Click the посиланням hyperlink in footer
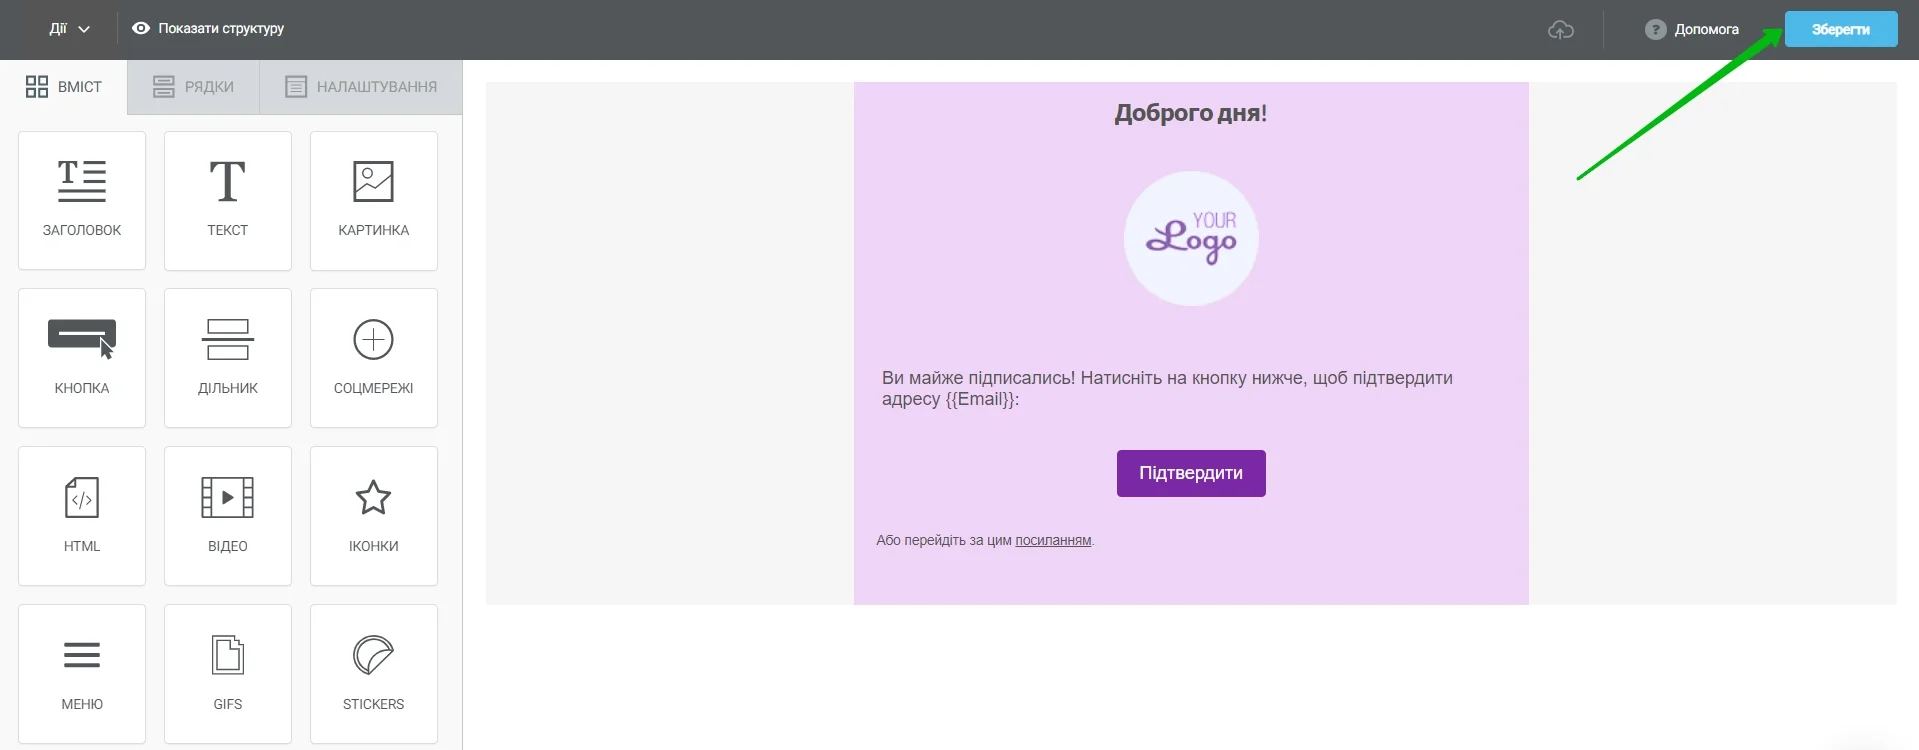Screen dimensions: 1919x750 click(x=1053, y=541)
